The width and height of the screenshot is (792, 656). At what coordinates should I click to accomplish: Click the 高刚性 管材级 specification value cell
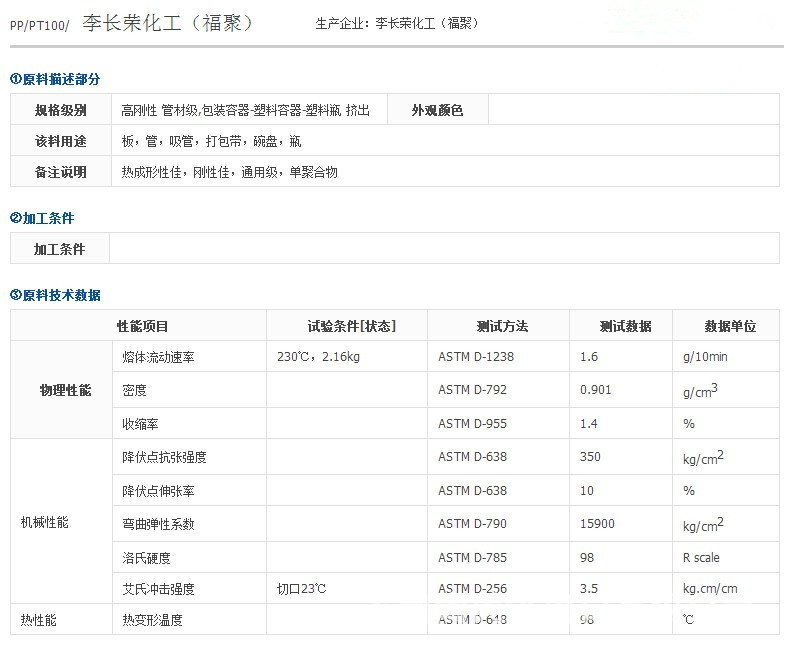pos(249,110)
